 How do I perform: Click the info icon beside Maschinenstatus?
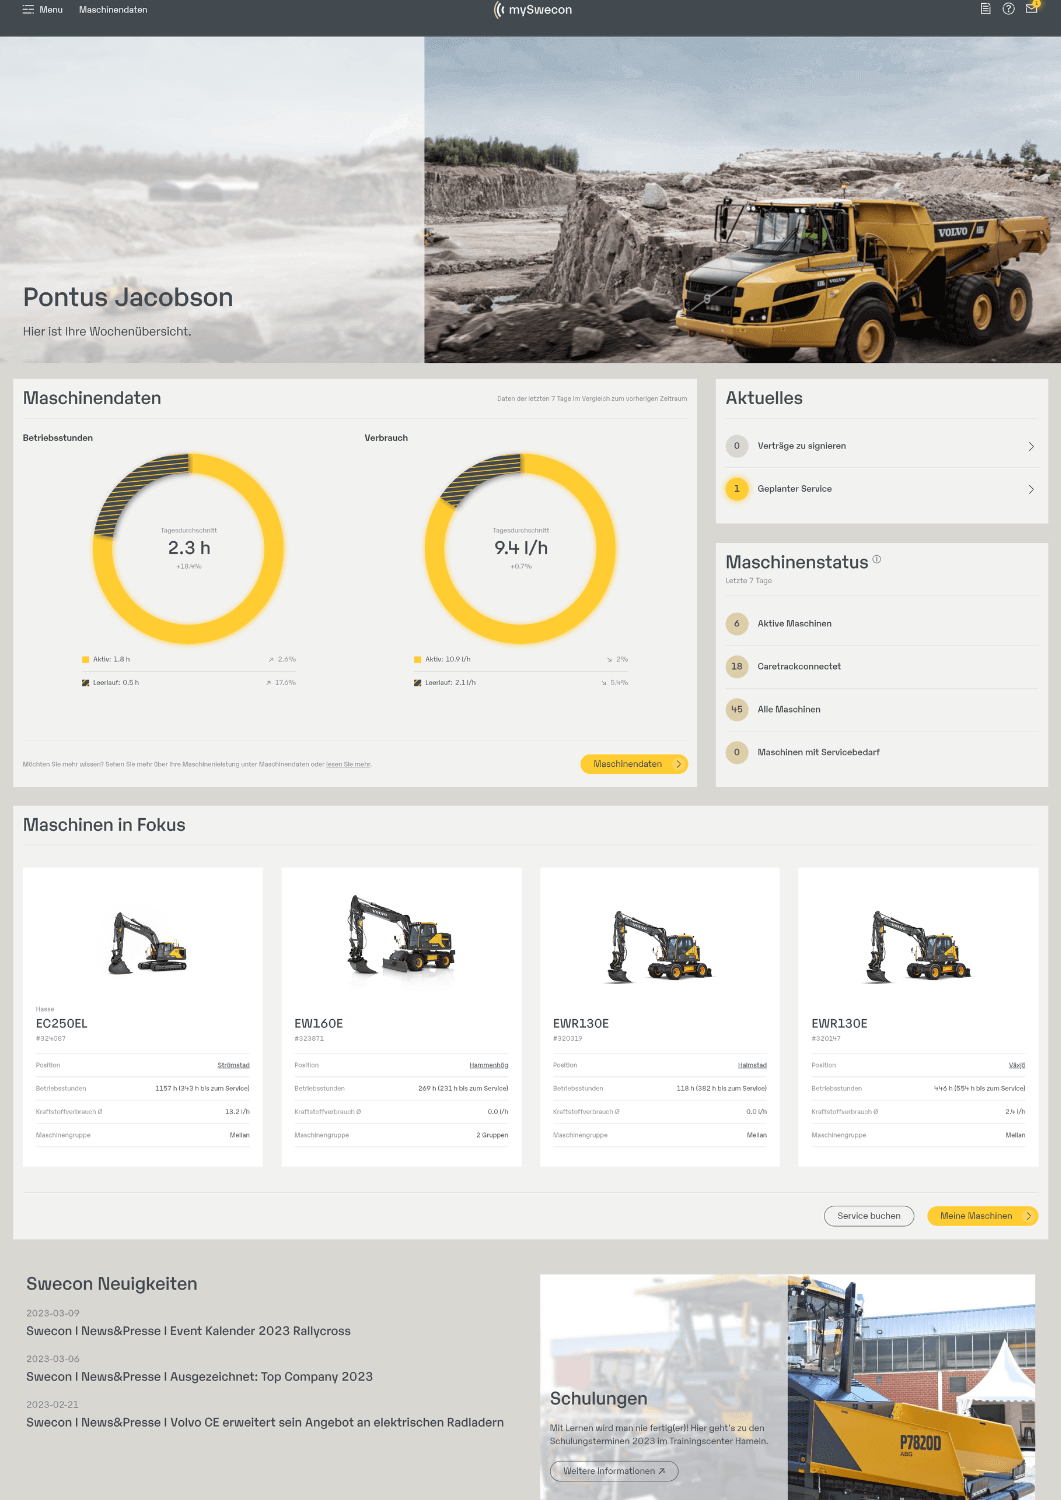coord(877,559)
